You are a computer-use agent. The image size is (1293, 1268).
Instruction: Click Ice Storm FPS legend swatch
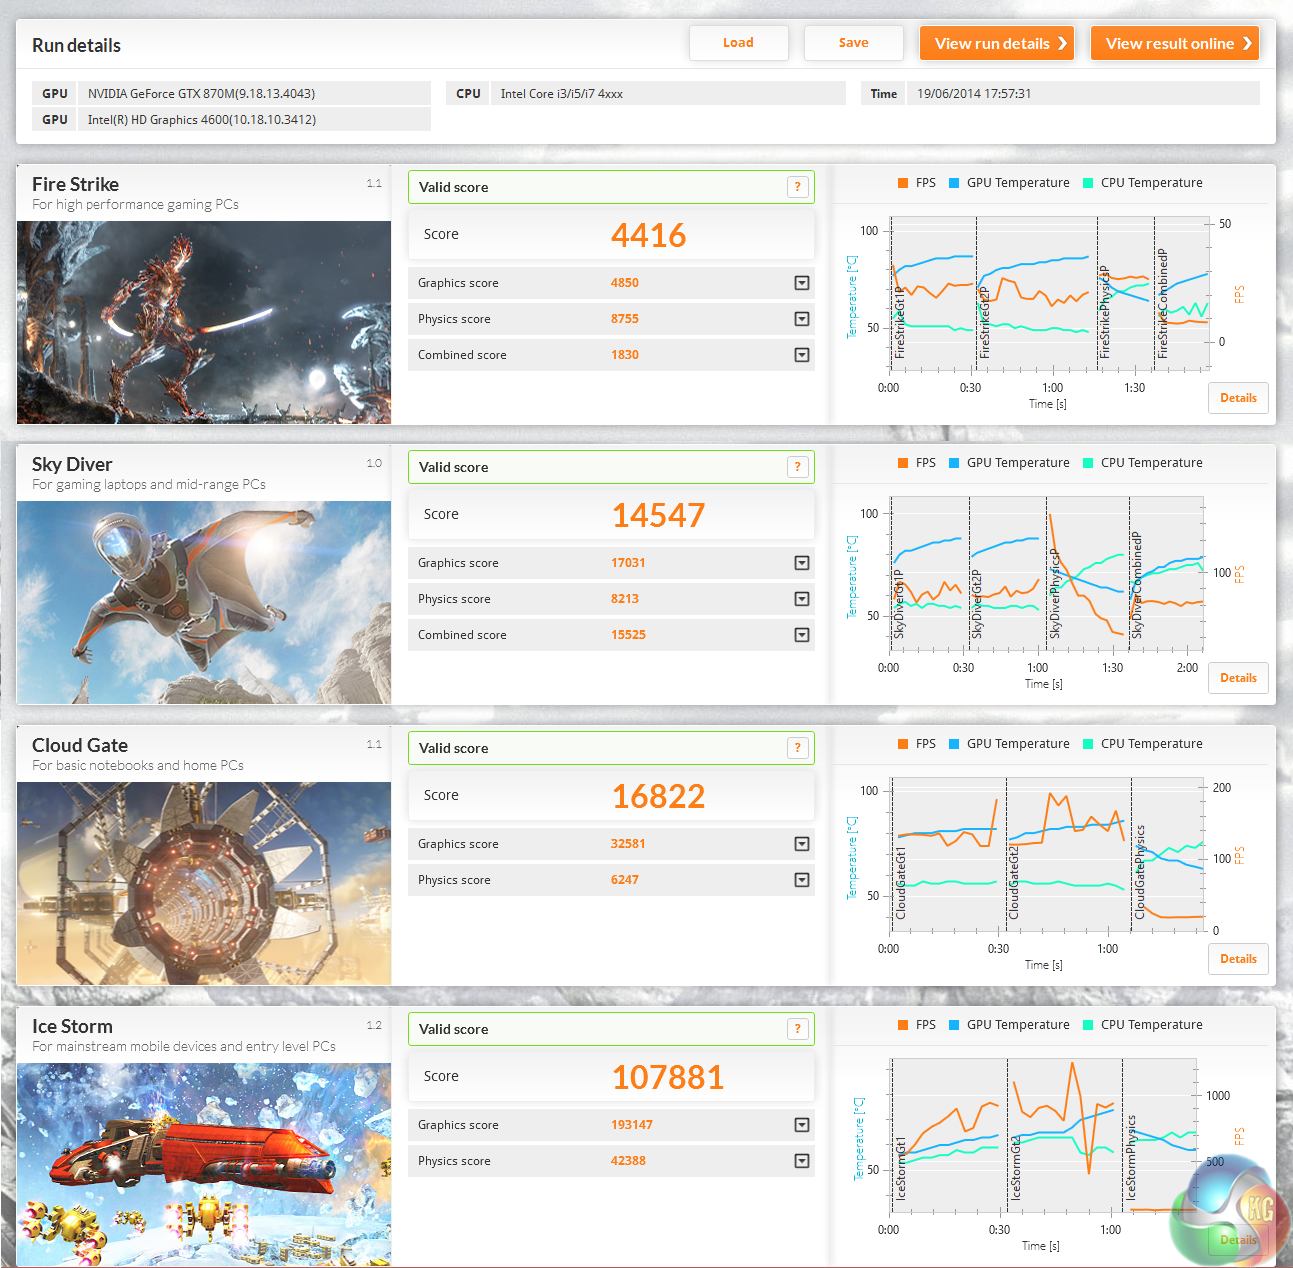[903, 1025]
